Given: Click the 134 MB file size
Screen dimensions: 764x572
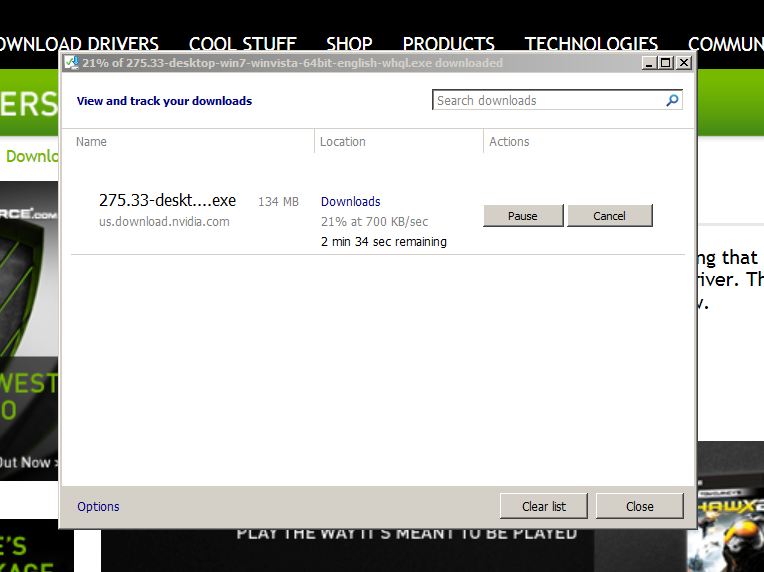Looking at the screenshot, I should click(278, 202).
